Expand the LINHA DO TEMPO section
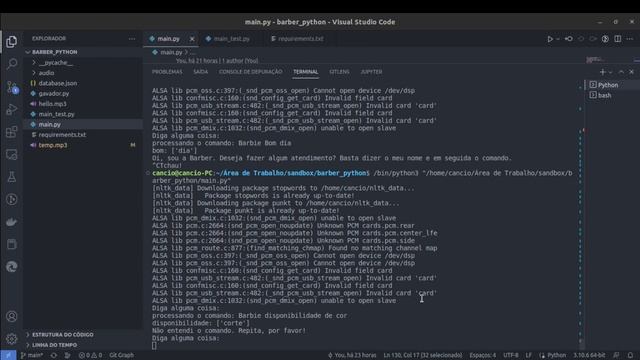This screenshot has height=360, width=640. [83, 345]
